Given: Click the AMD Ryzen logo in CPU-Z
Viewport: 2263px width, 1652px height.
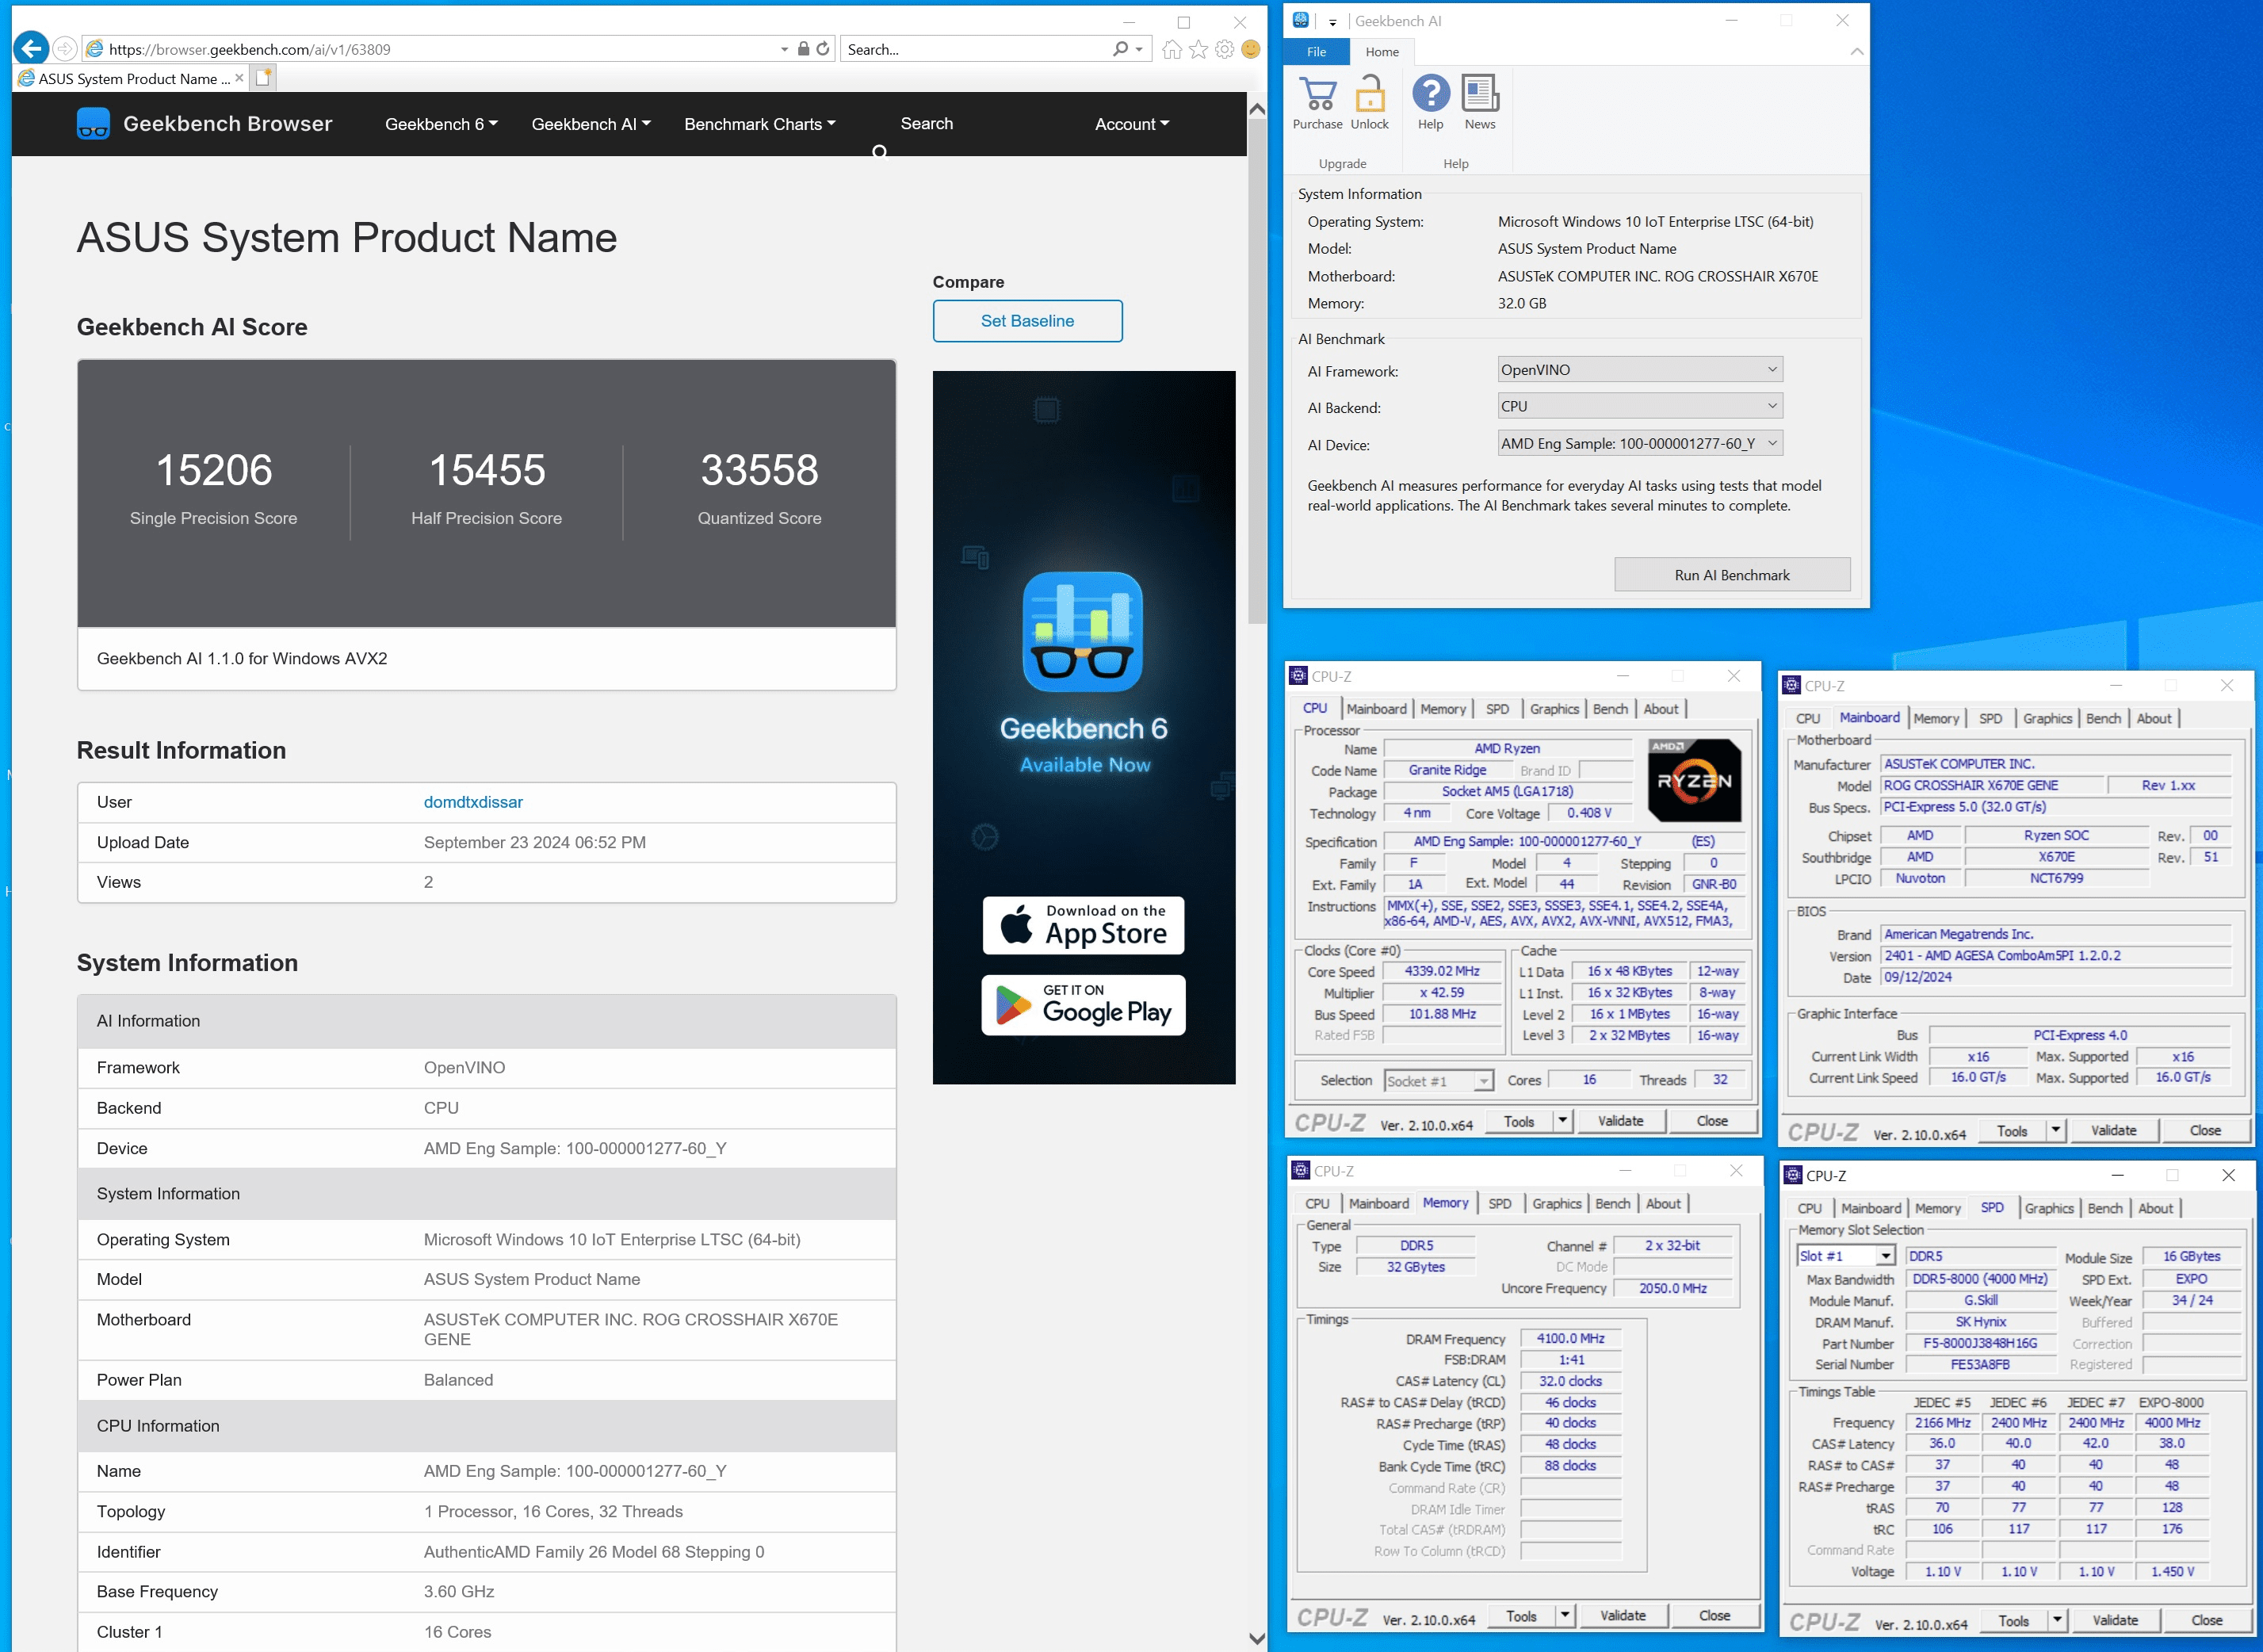Looking at the screenshot, I should (x=1694, y=780).
